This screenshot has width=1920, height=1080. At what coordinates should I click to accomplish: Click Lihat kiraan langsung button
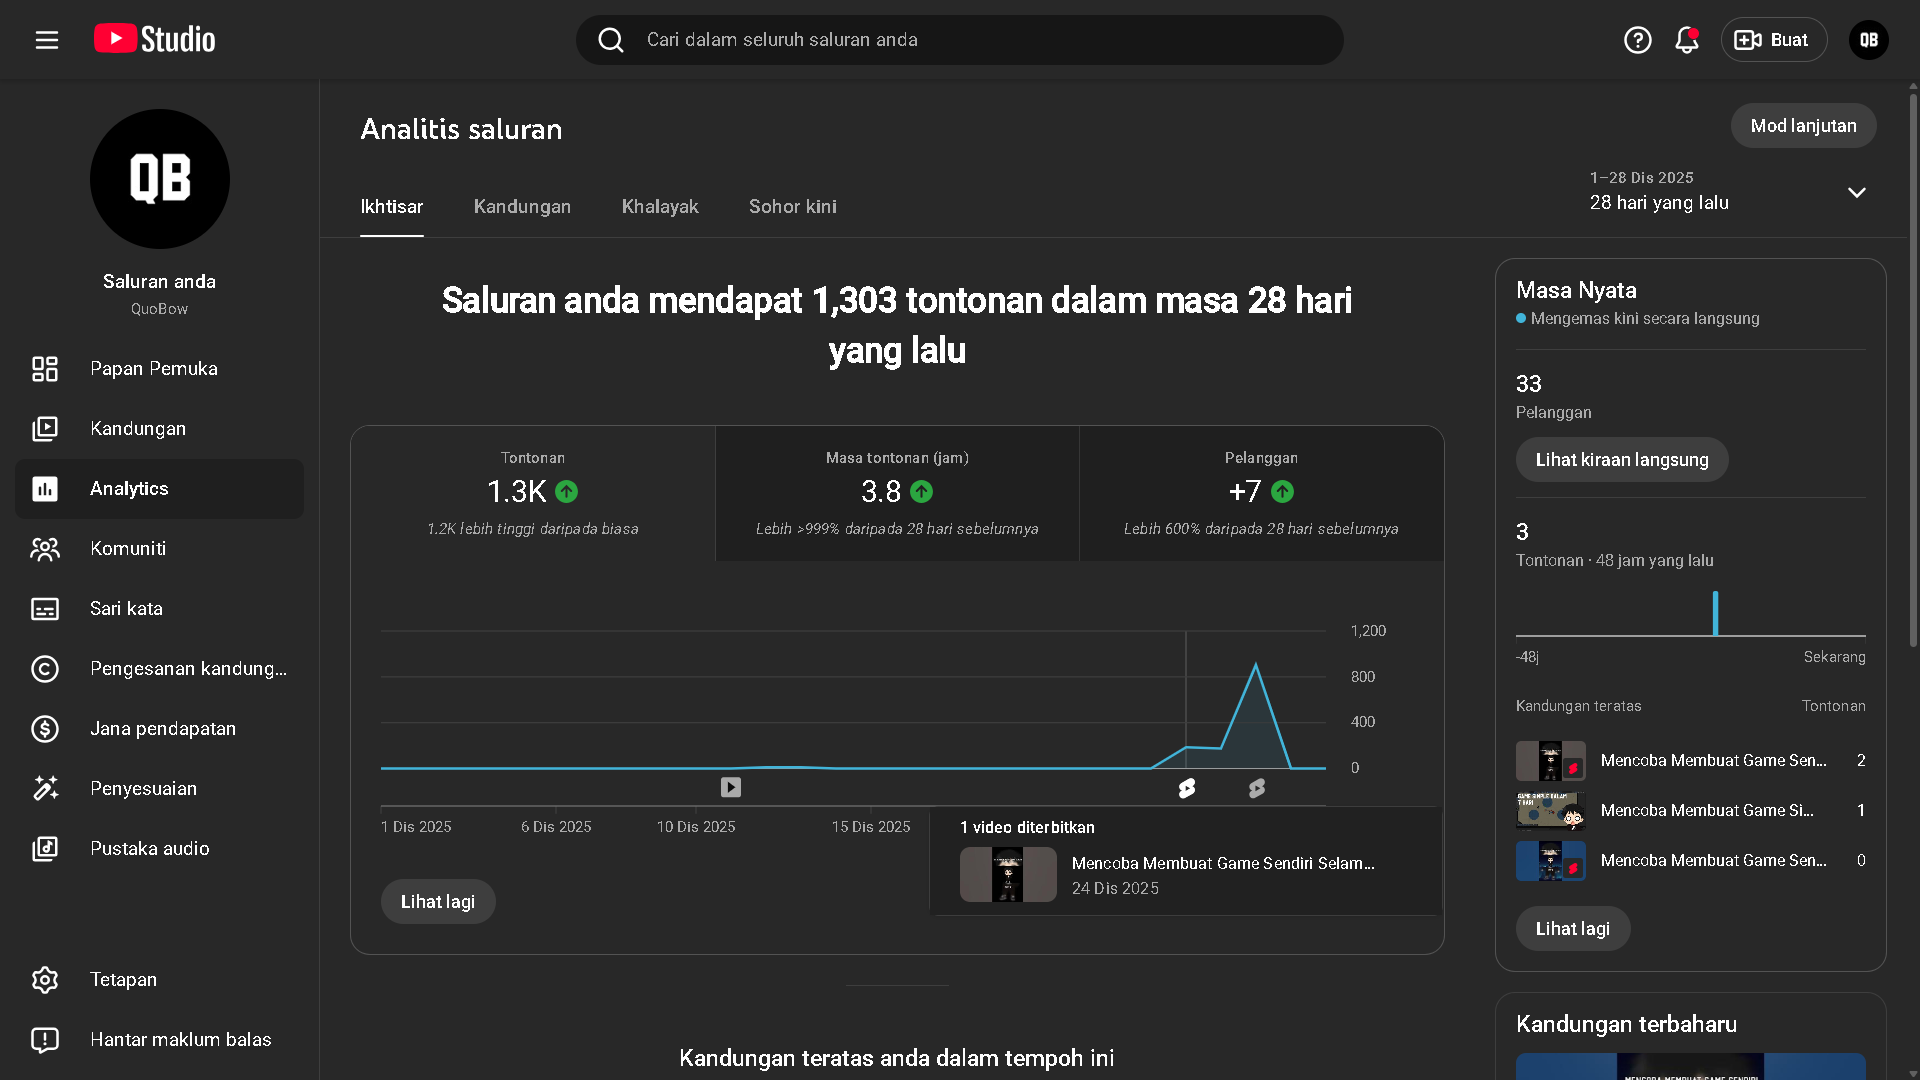1621,460
